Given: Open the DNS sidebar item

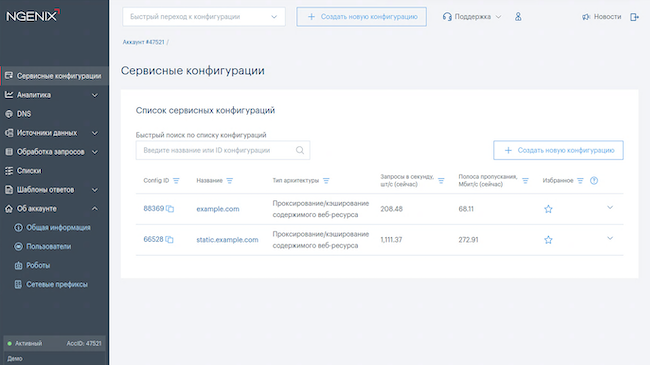Looking at the screenshot, I should tap(24, 114).
